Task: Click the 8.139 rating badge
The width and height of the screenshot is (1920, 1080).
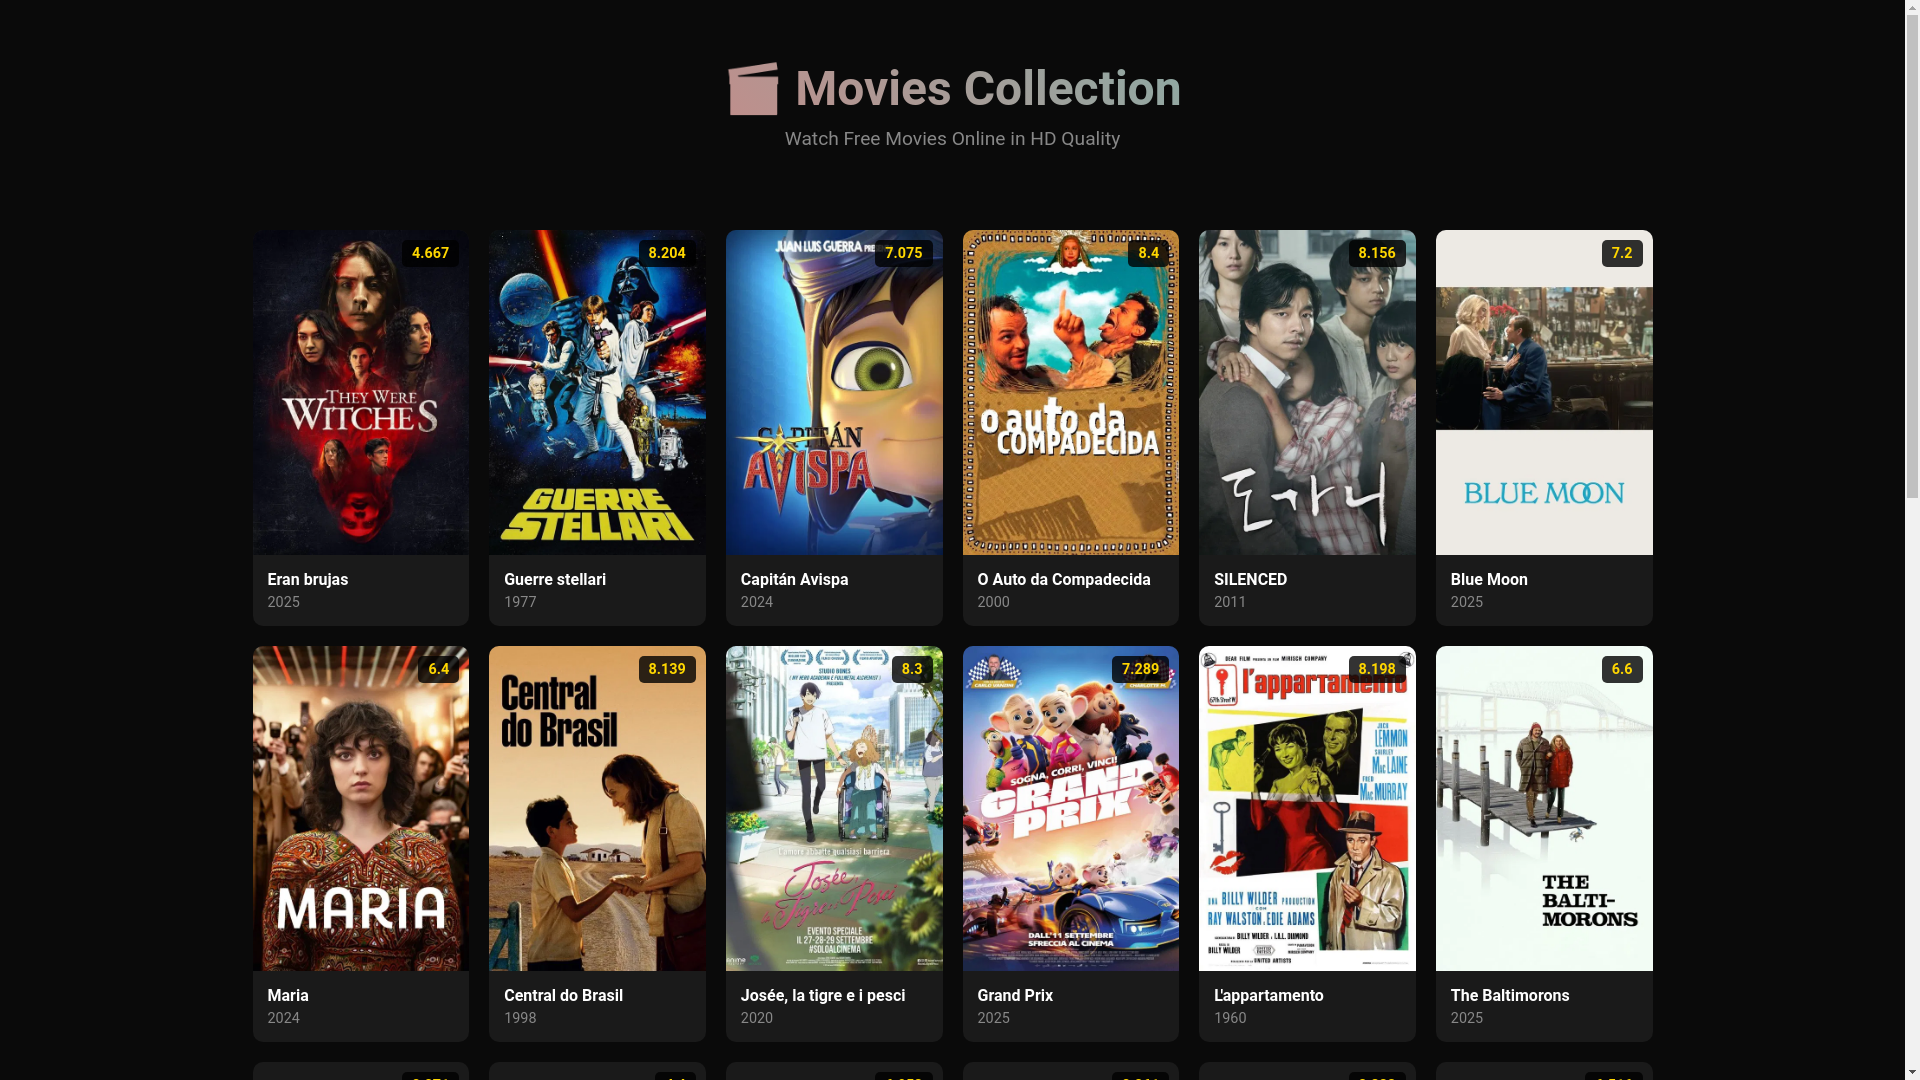Action: point(667,669)
